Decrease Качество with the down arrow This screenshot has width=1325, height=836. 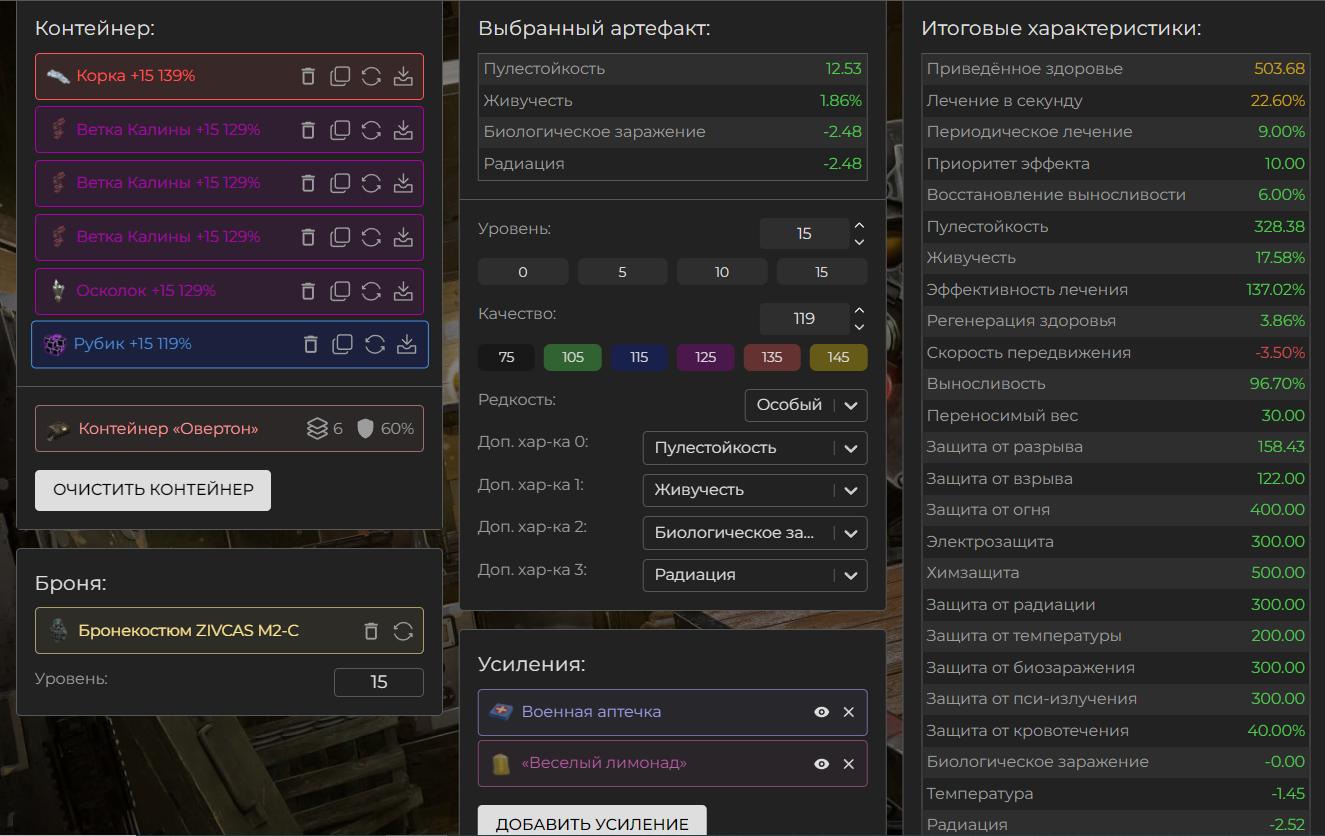click(x=859, y=327)
